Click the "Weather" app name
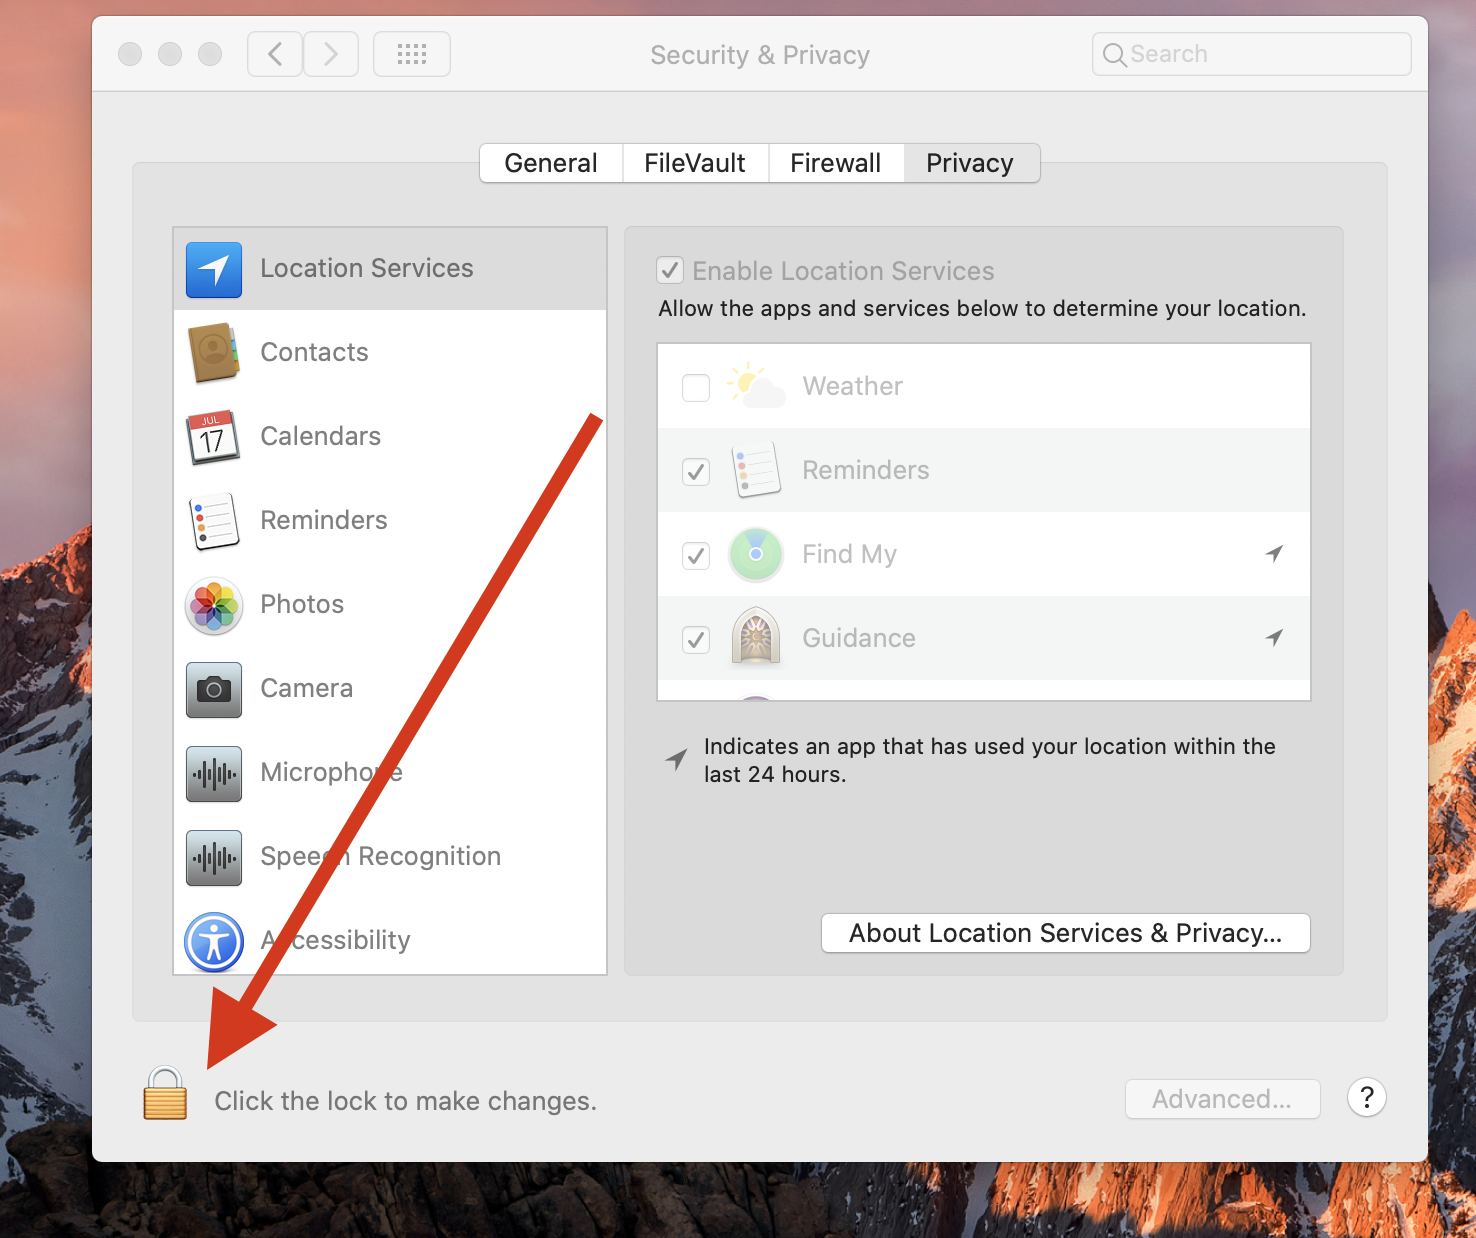This screenshot has height=1238, width=1476. [852, 386]
